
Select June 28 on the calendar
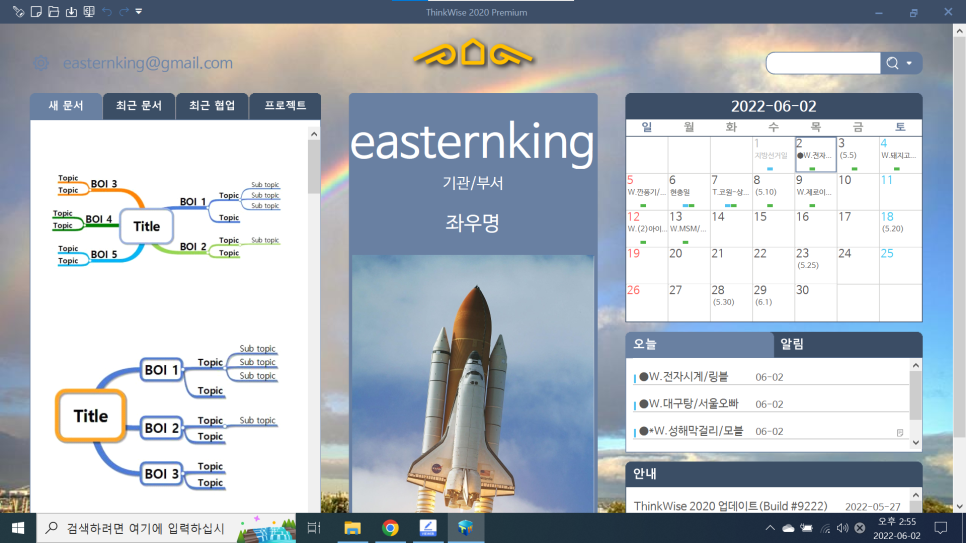click(x=731, y=301)
